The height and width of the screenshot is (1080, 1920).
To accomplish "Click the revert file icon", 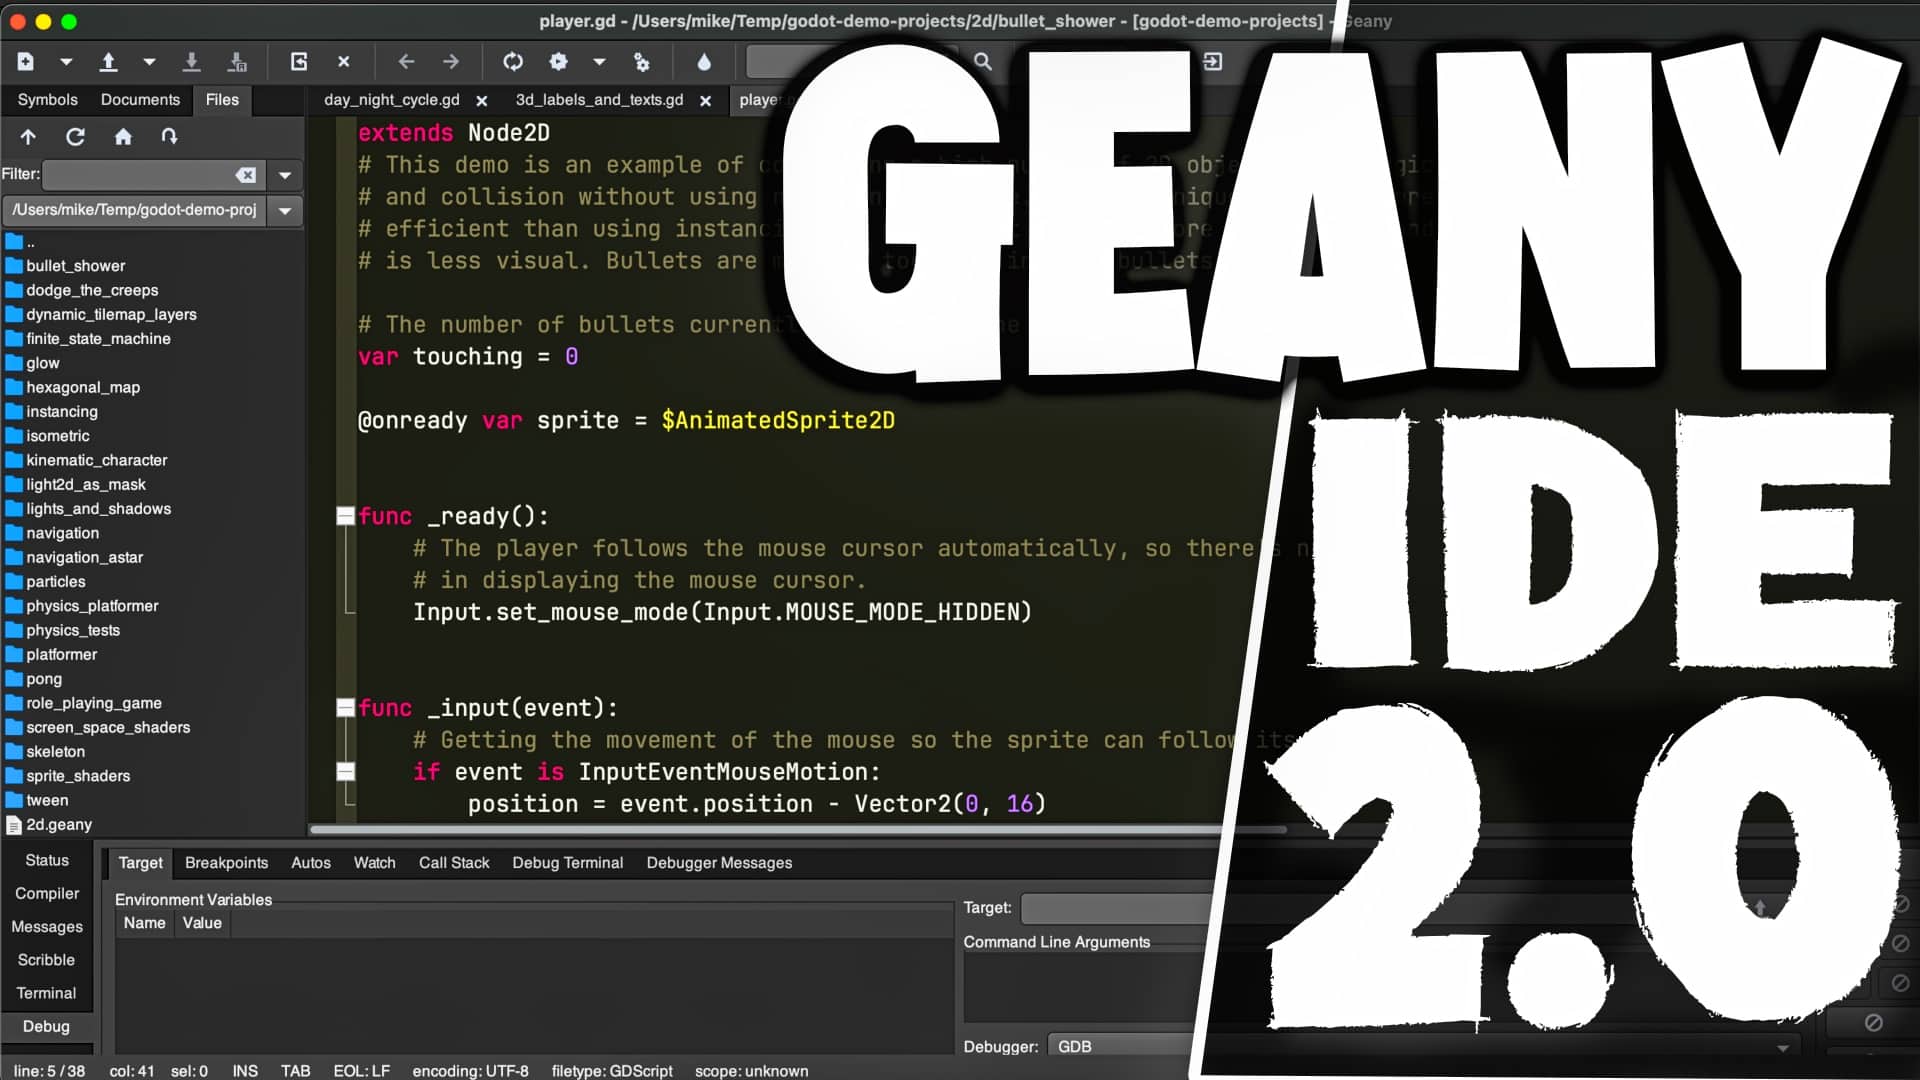I will click(298, 62).
